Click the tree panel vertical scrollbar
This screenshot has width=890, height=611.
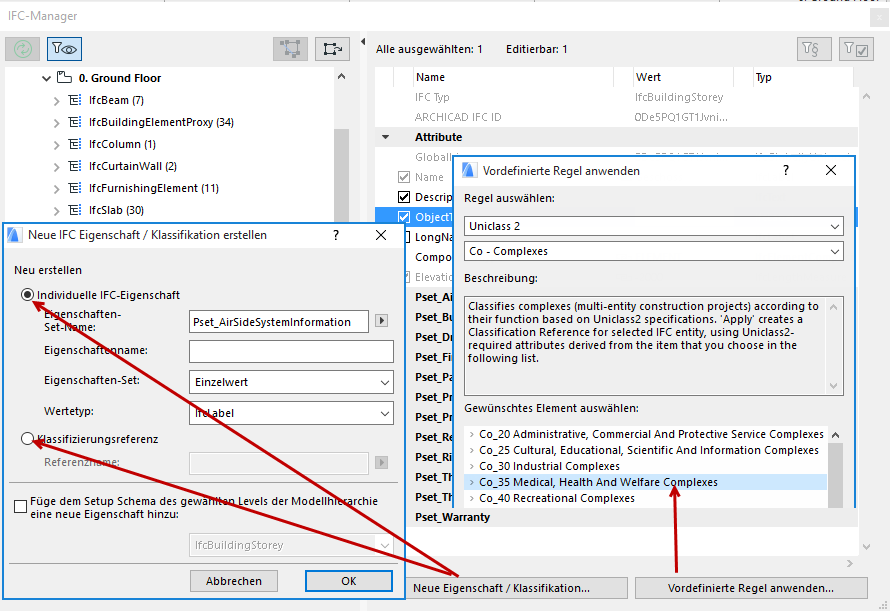(x=341, y=175)
